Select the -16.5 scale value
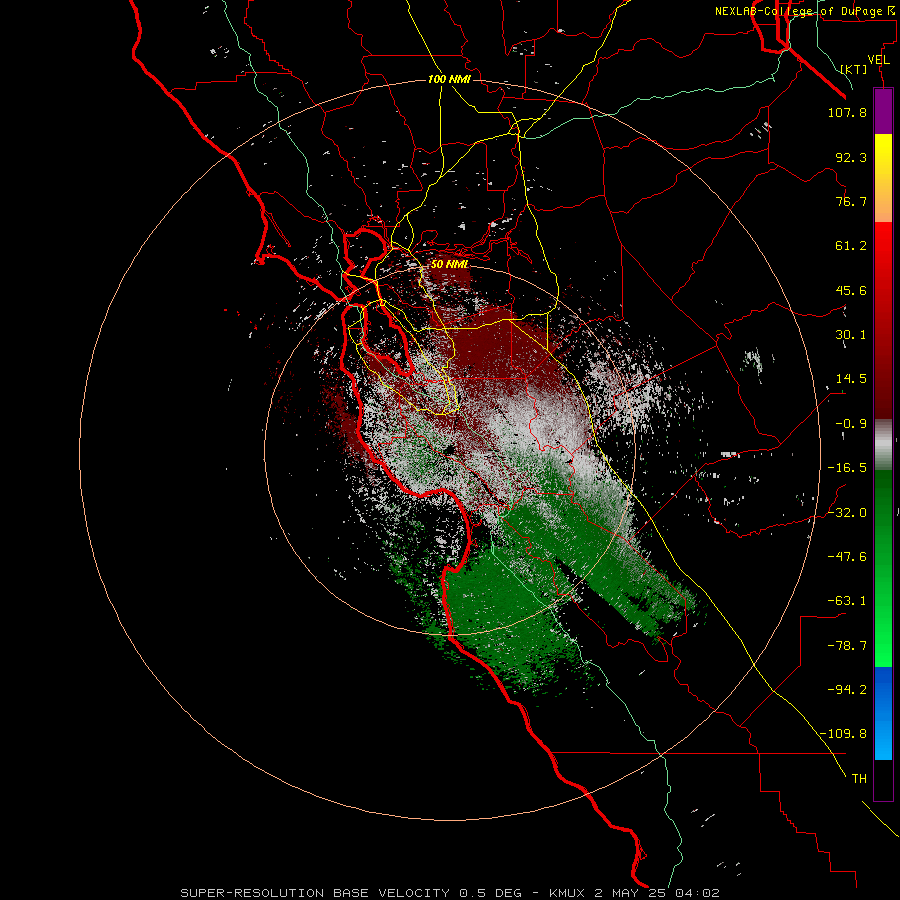This screenshot has width=900, height=900. click(847, 468)
